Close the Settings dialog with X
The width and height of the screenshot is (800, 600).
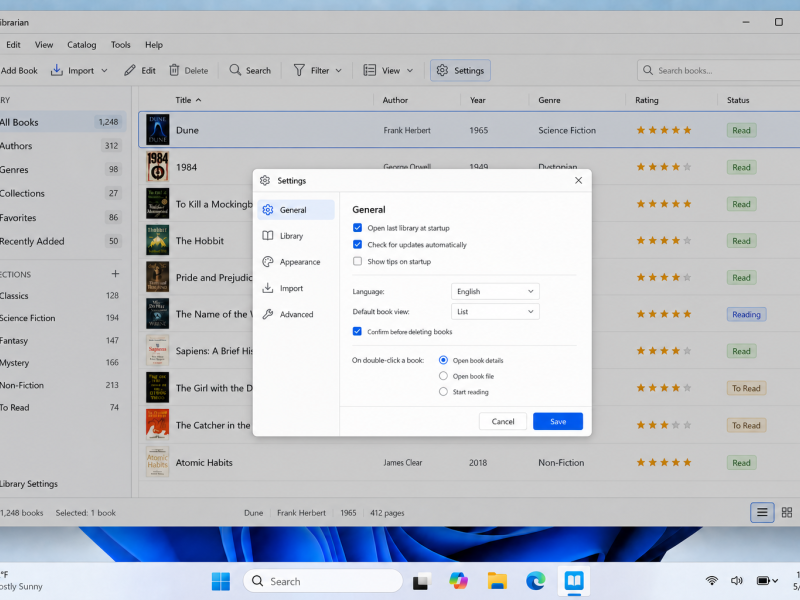coord(578,180)
